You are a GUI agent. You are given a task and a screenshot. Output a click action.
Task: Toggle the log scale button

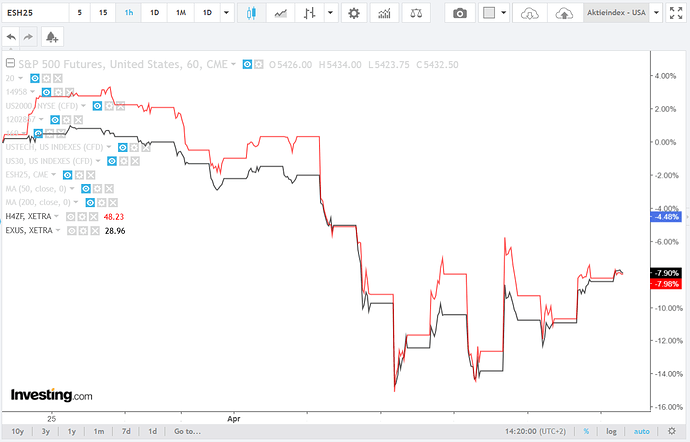tap(611, 431)
